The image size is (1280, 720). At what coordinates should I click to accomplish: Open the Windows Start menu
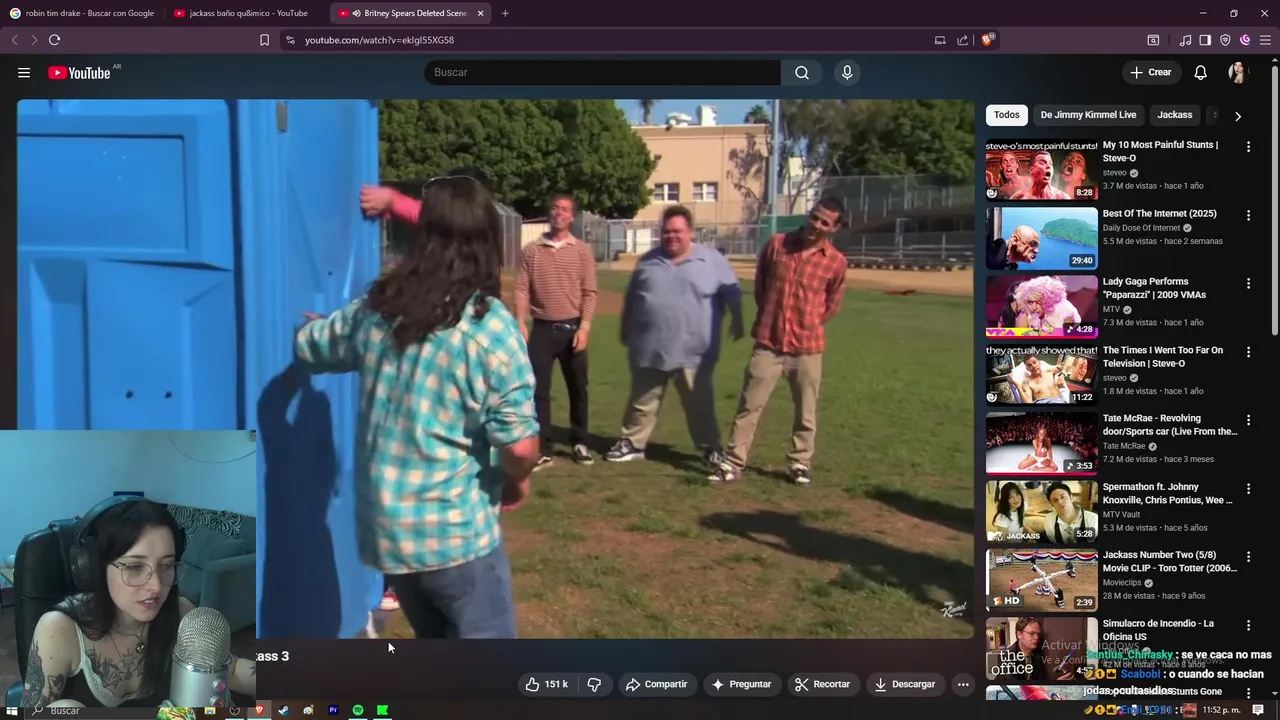(x=12, y=710)
